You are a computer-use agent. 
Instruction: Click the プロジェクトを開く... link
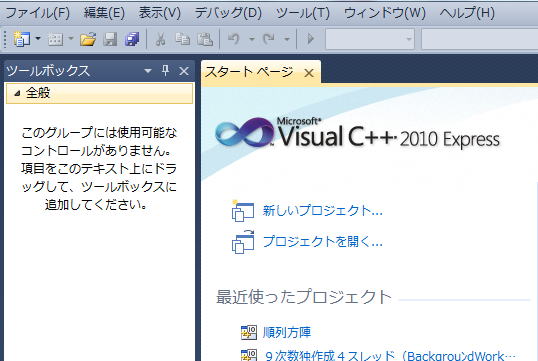tap(323, 241)
